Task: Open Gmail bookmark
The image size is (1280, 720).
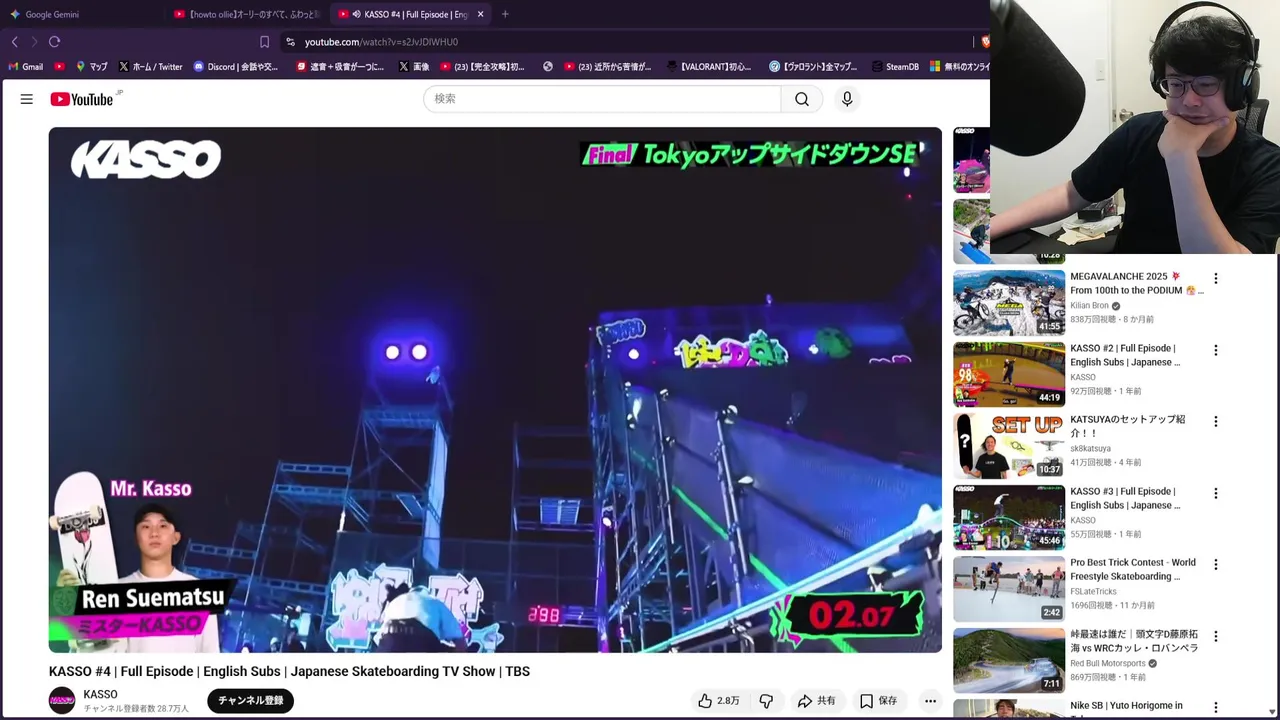Action: click(25, 67)
